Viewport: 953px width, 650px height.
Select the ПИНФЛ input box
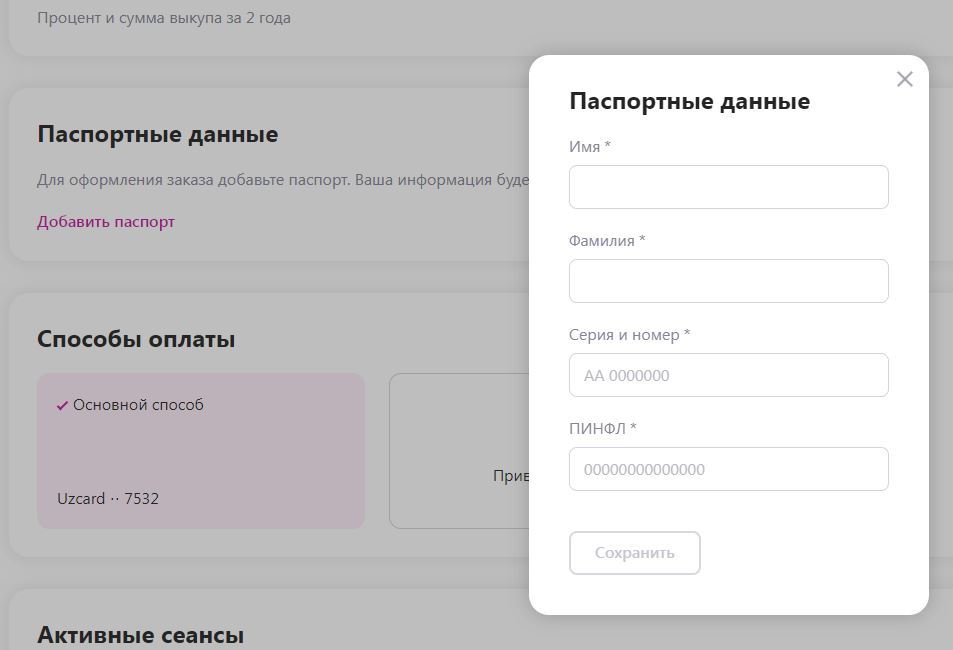[x=728, y=469]
